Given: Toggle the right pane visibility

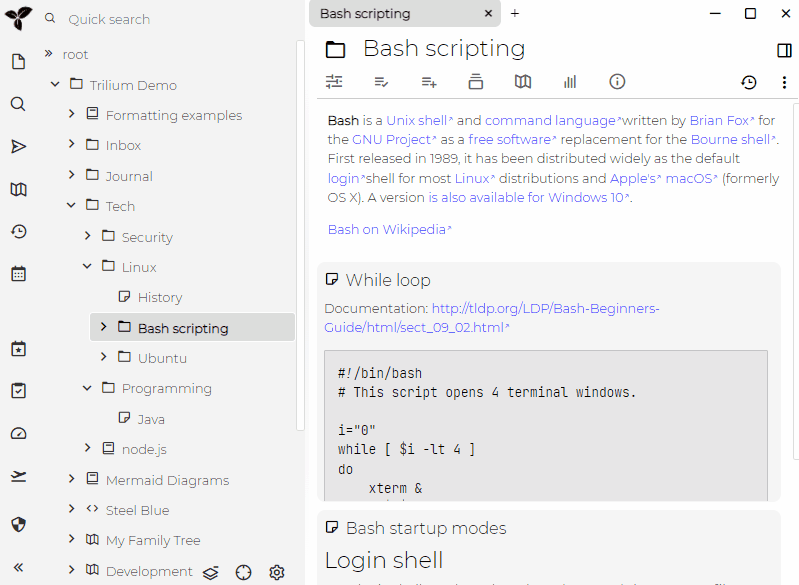Looking at the screenshot, I should click(x=784, y=50).
